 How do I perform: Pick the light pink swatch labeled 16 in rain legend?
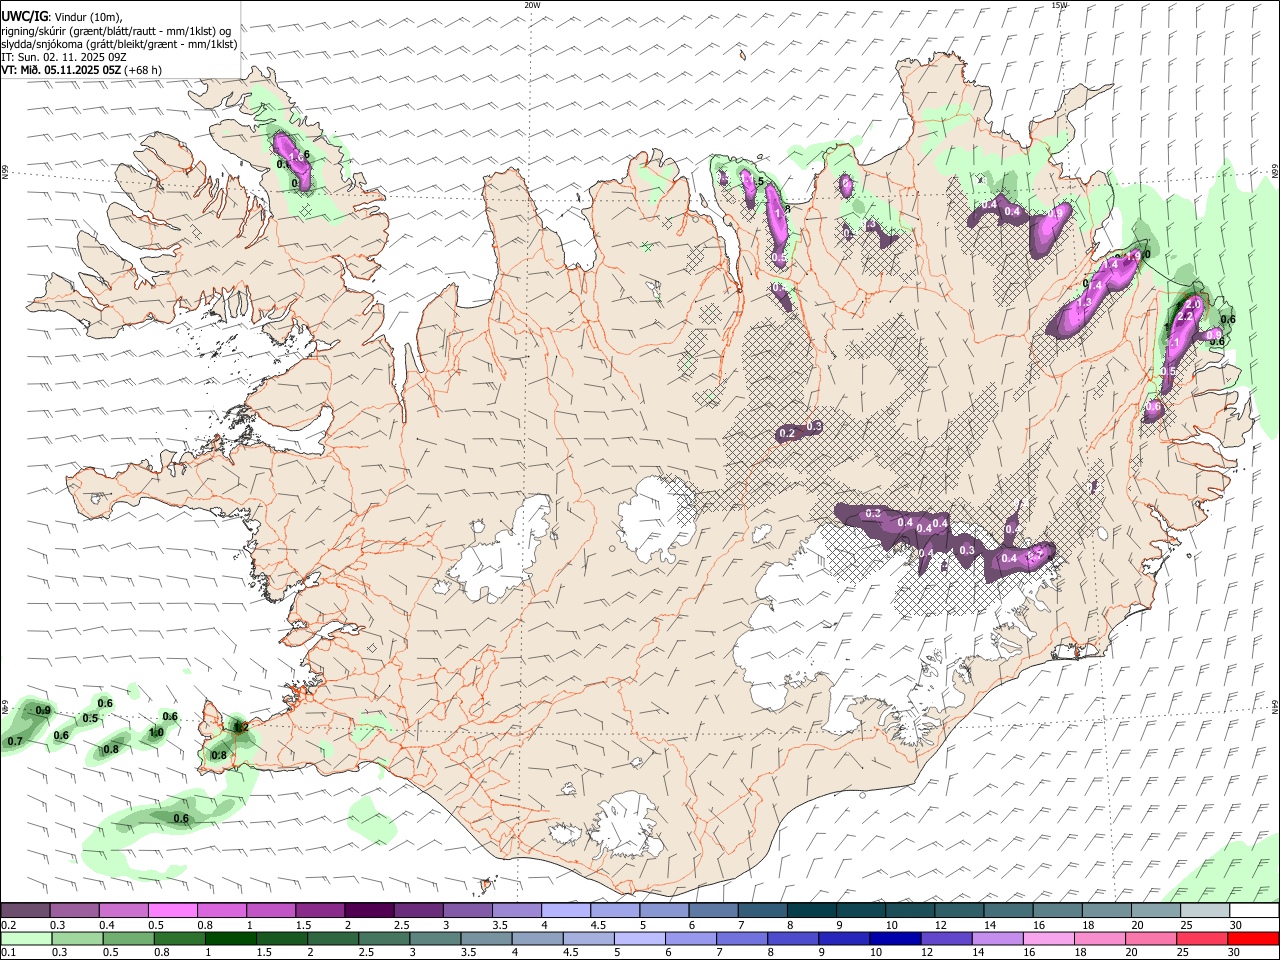pyautogui.click(x=1048, y=938)
